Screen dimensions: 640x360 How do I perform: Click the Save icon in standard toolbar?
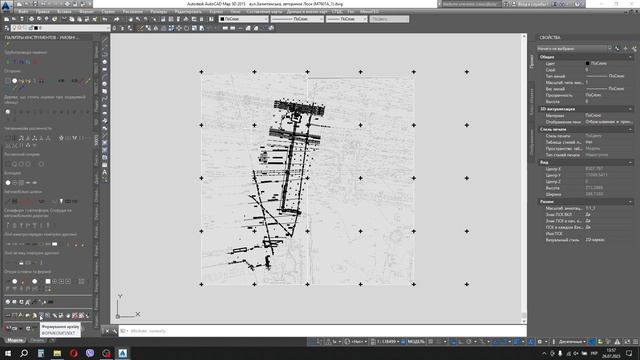click(22, 19)
